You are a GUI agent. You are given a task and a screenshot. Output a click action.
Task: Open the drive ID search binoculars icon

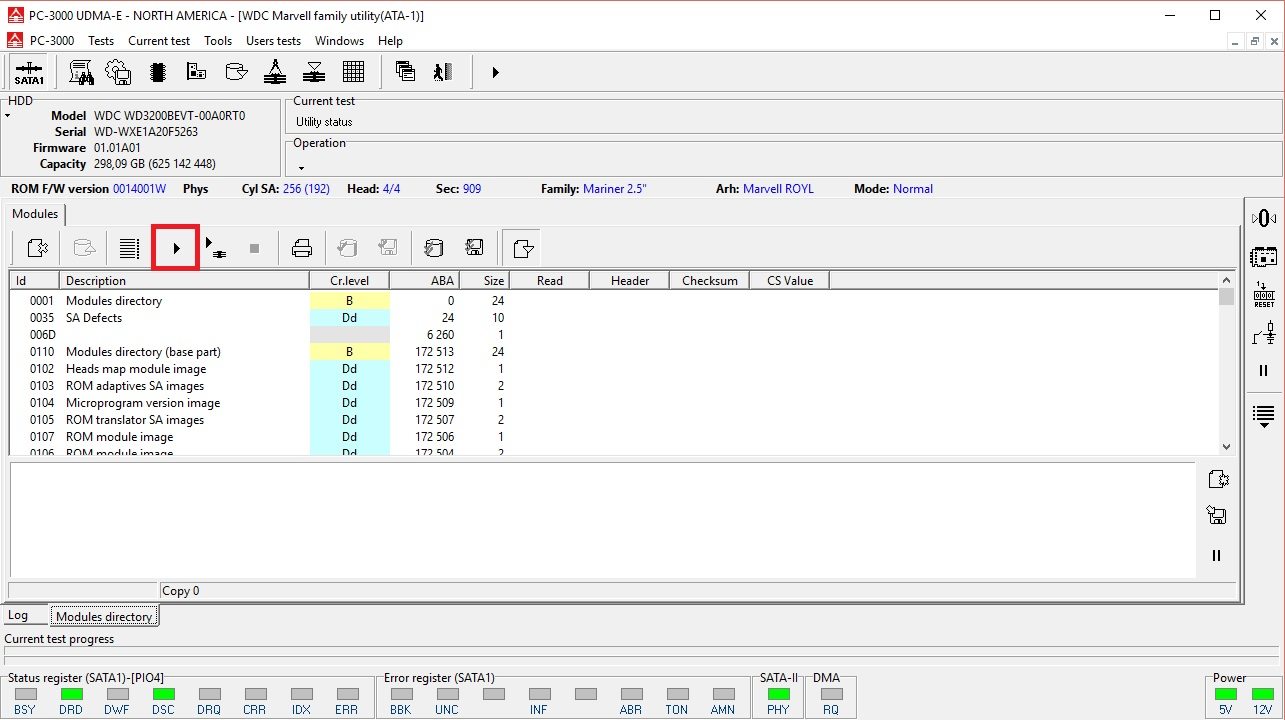point(81,72)
